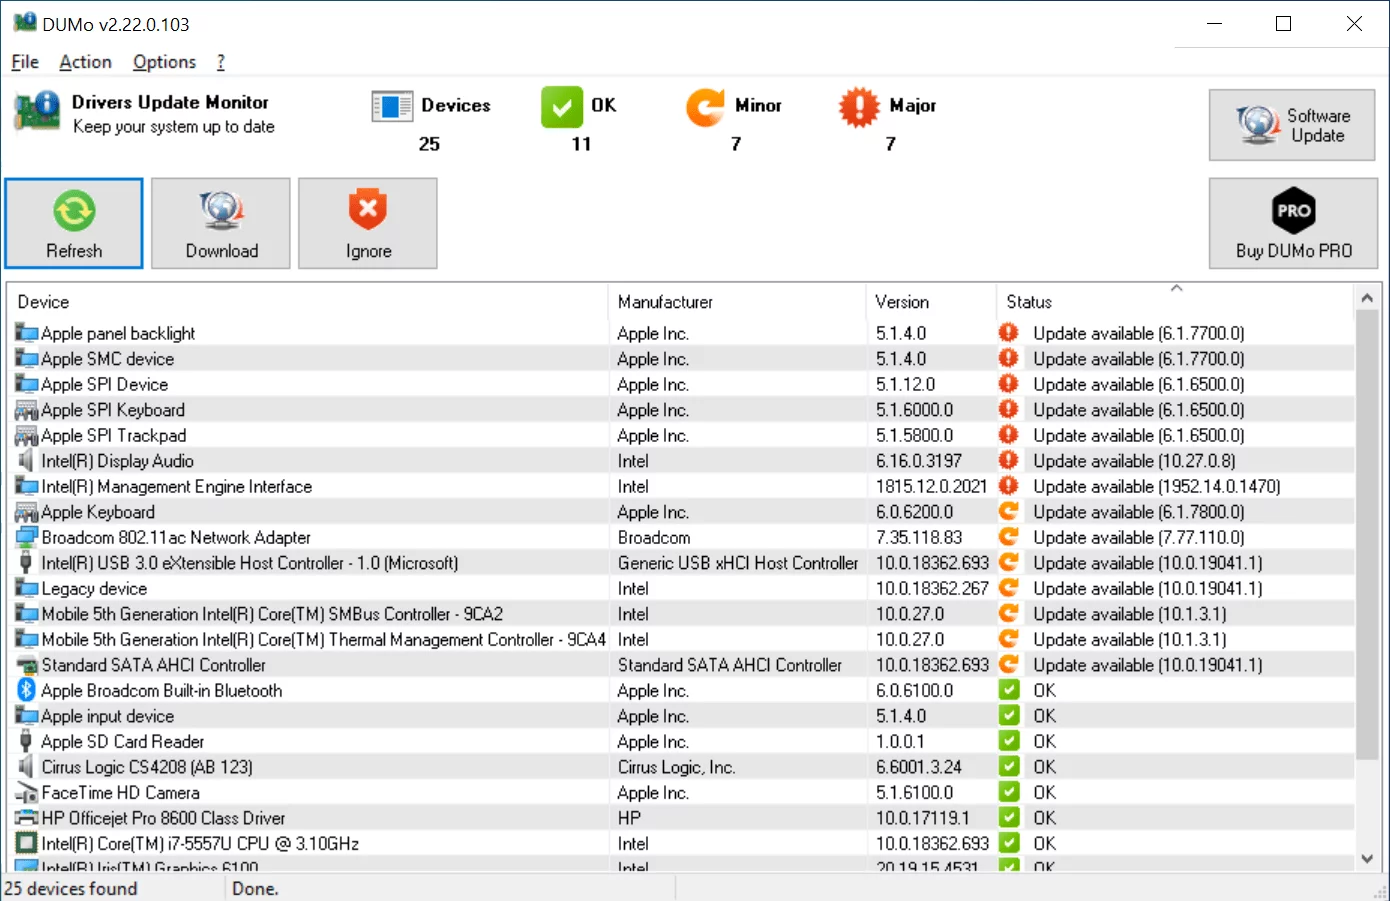Click camera icon for FaceTime HD Camera
This screenshot has width=1390, height=901.
pos(27,793)
